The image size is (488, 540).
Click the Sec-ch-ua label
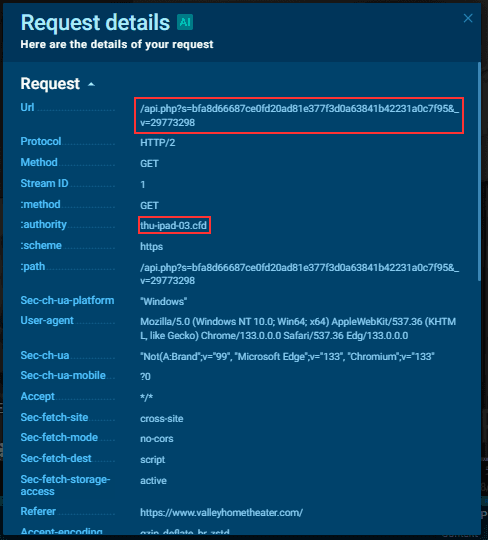[x=45, y=355]
